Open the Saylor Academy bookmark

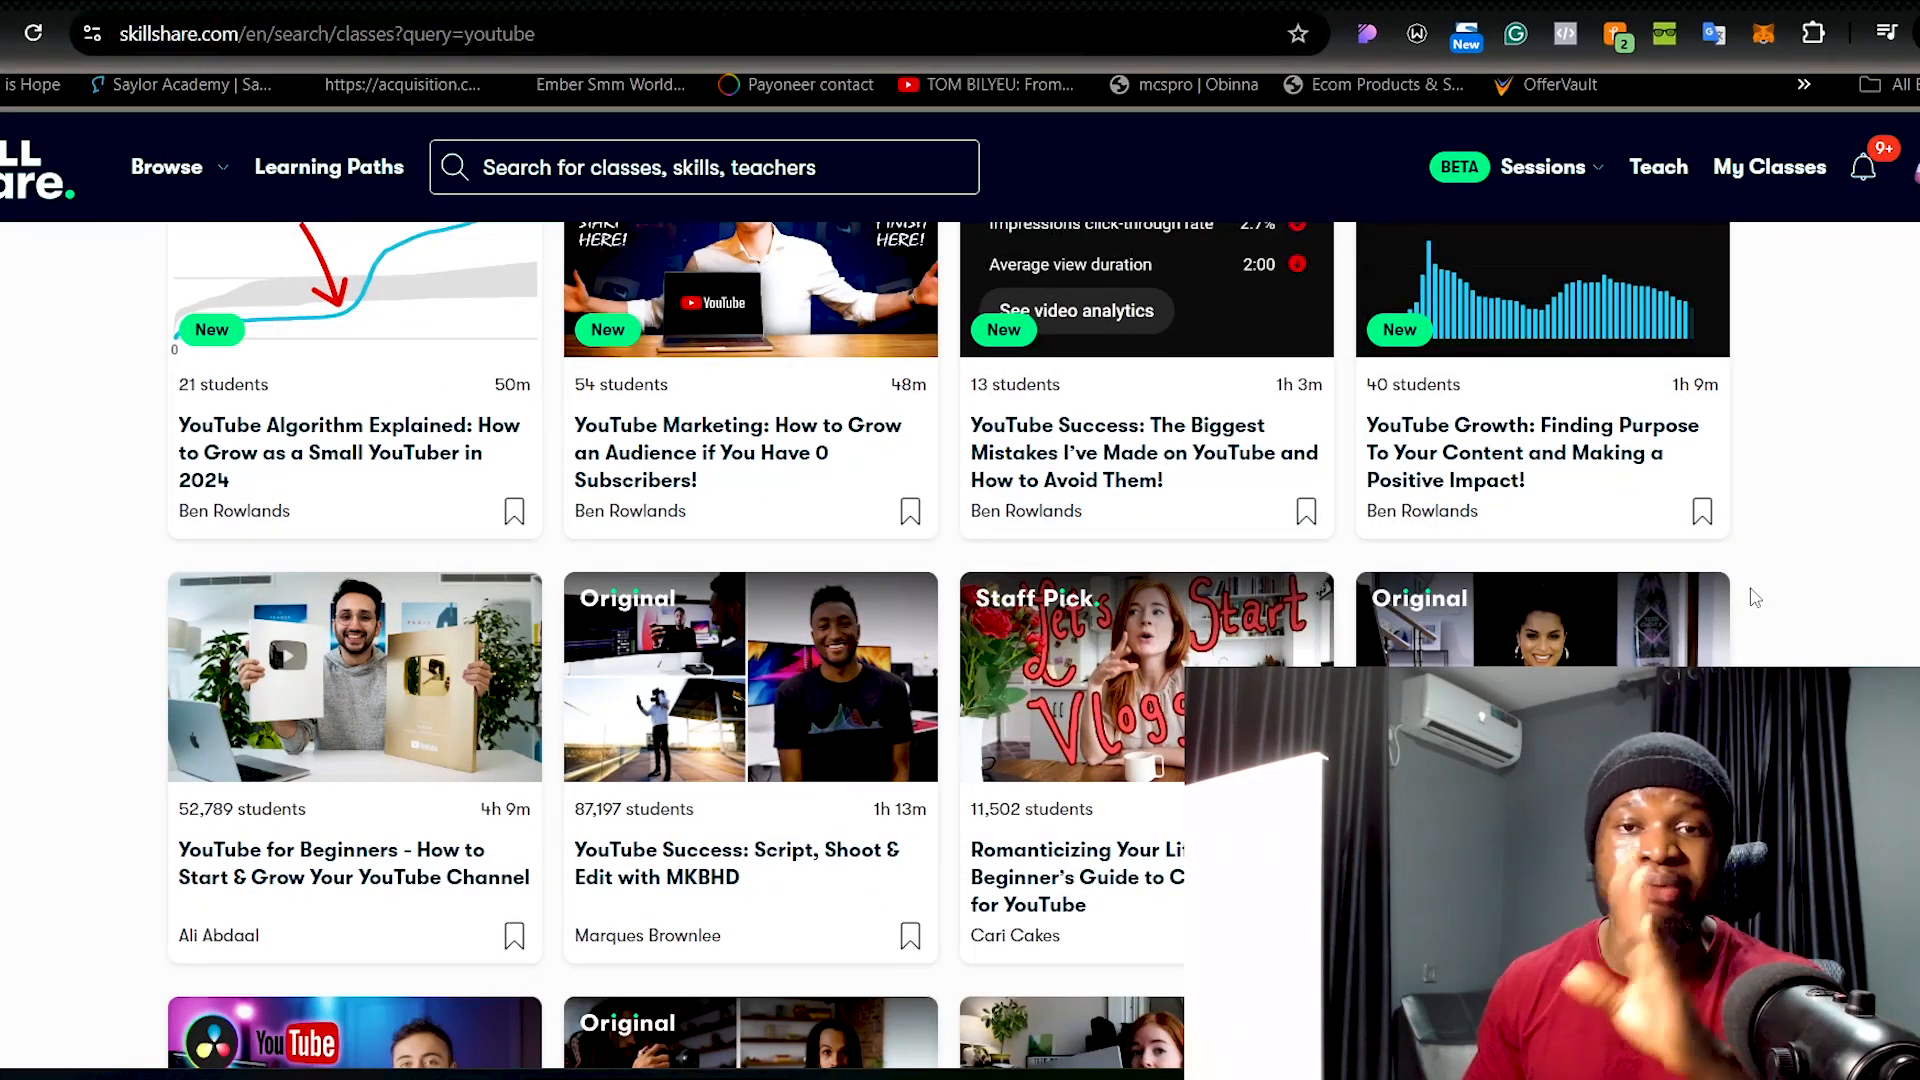click(x=181, y=85)
